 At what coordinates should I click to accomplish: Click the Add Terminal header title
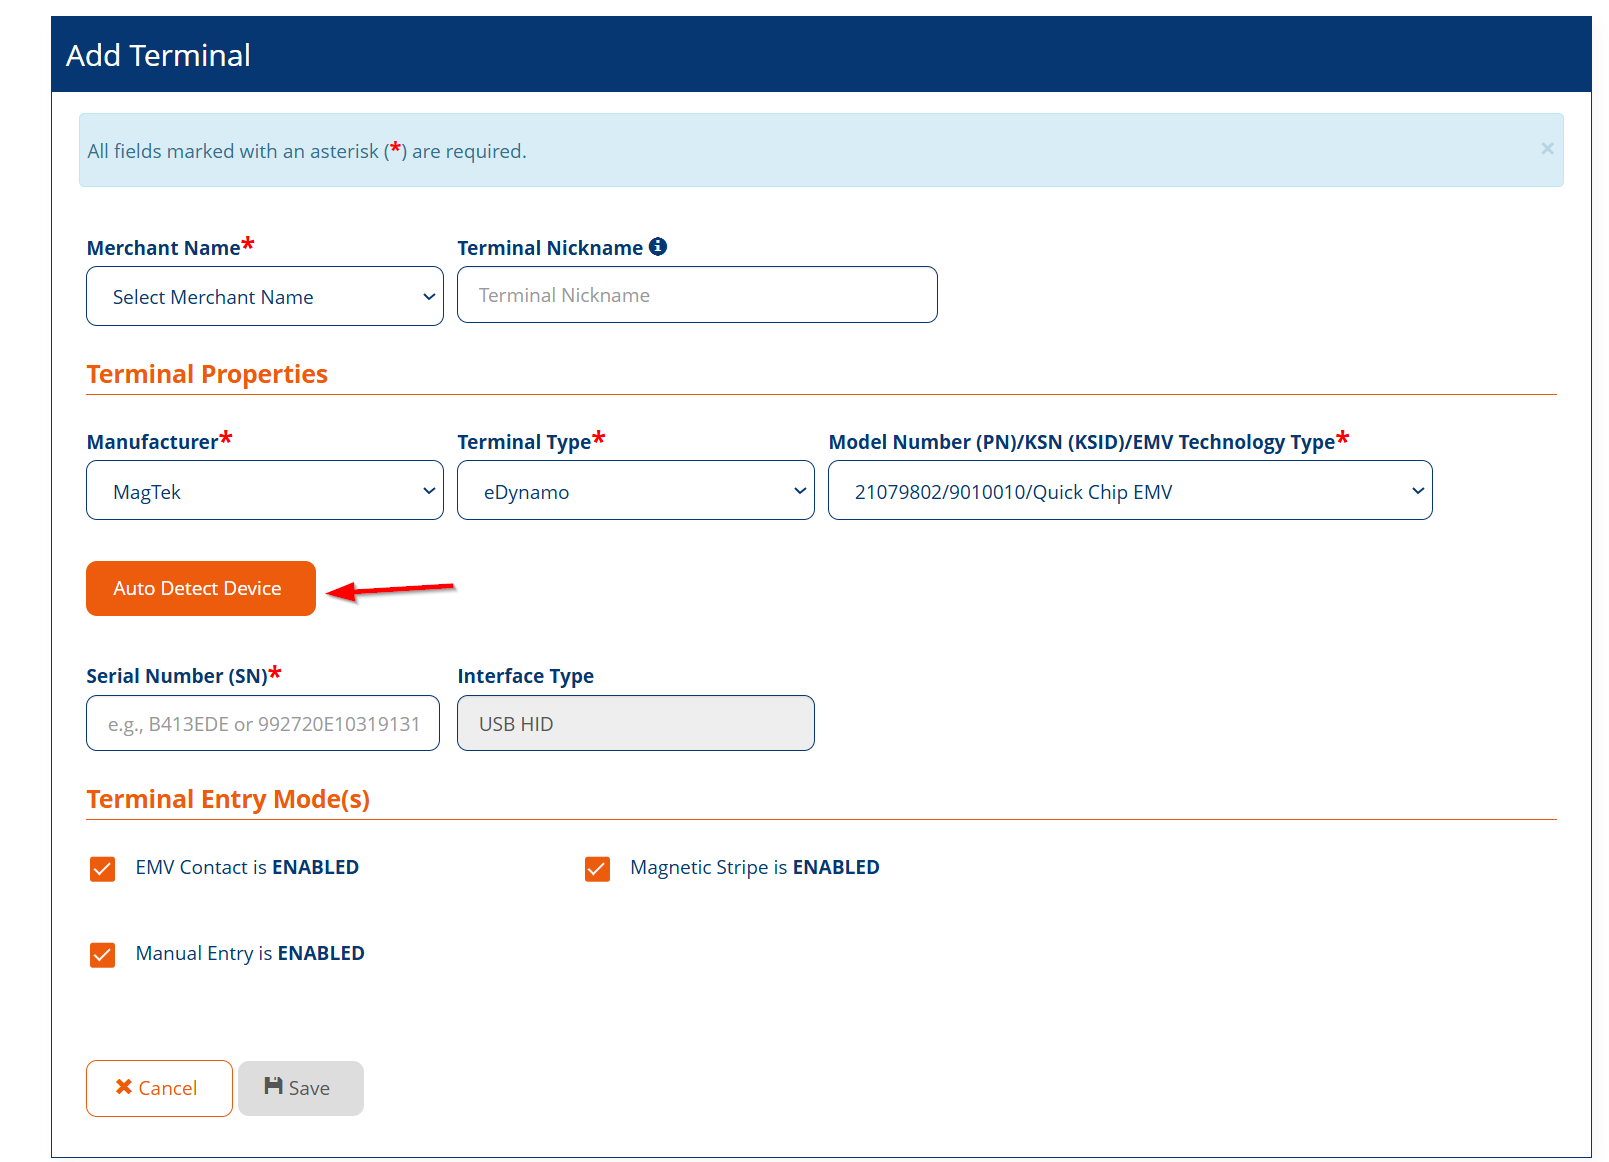pos(158,55)
